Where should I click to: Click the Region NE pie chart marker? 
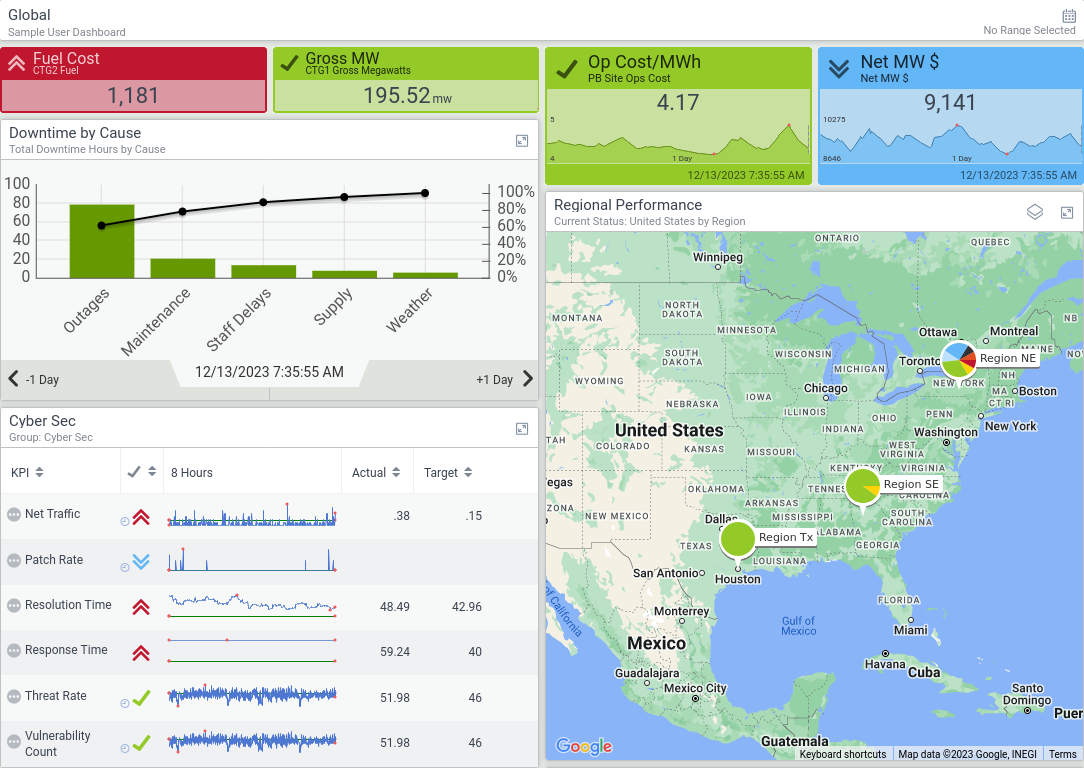(x=958, y=360)
